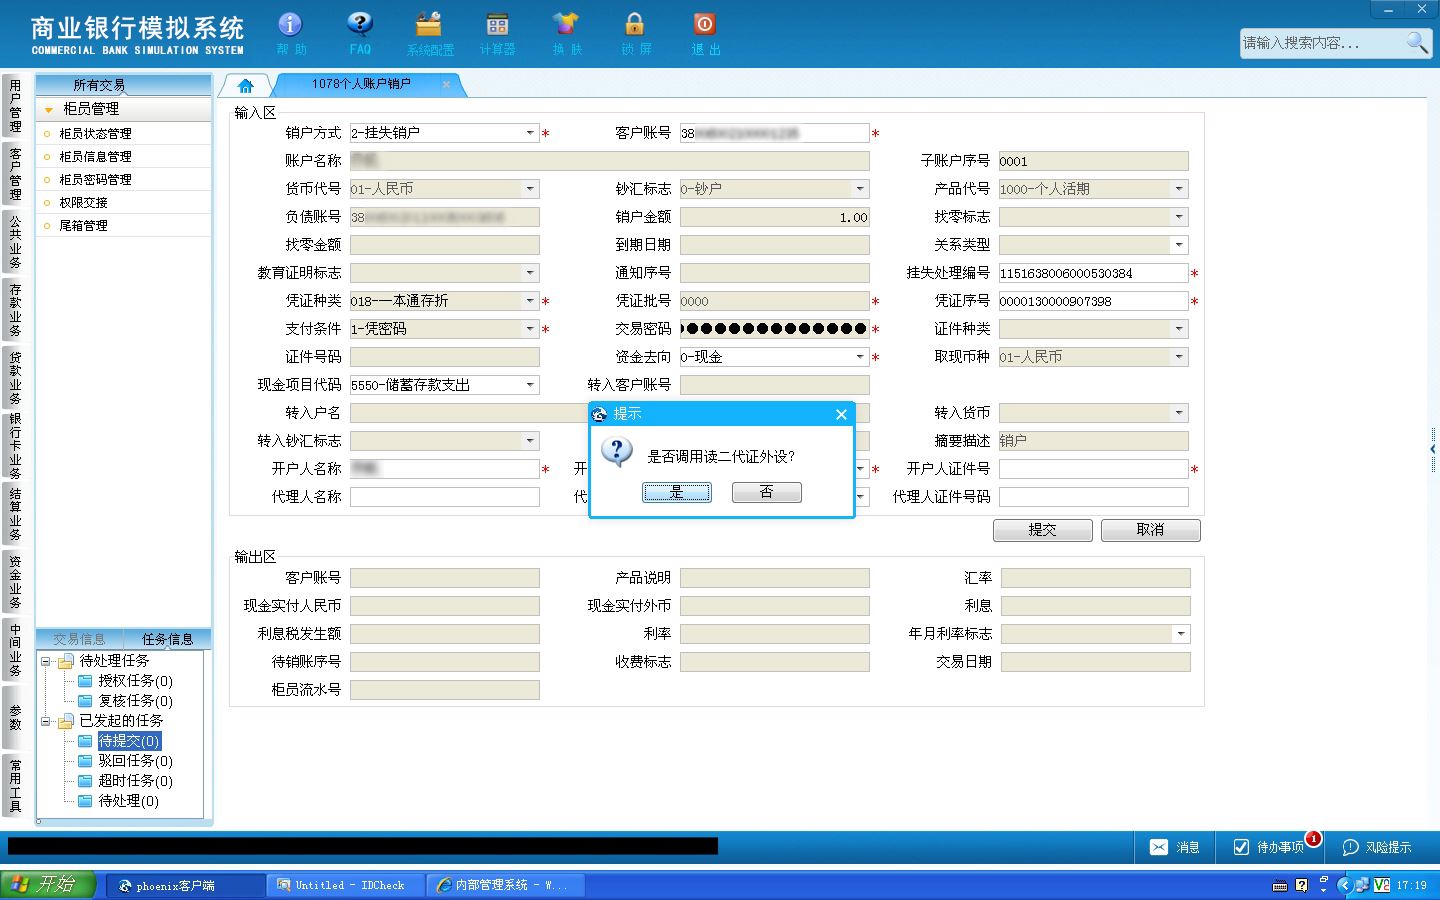Click 是 in the prompt dialog
Screen dimensions: 1440x900
tap(677, 492)
